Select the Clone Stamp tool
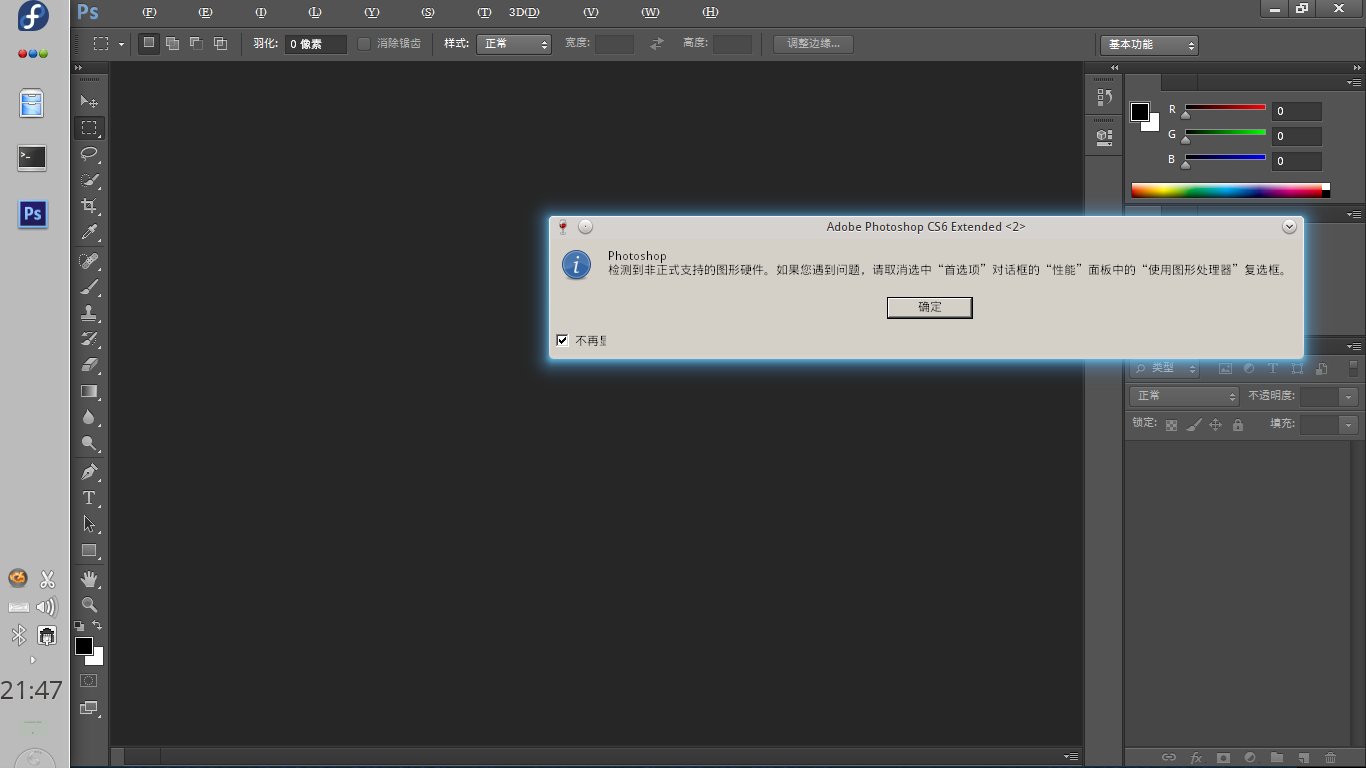The height and width of the screenshot is (768, 1366). point(89,313)
